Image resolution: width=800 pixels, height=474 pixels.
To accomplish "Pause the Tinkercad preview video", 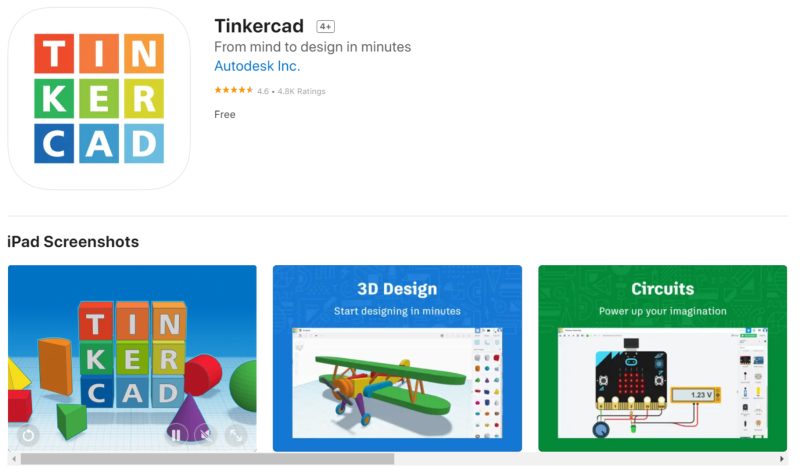I will pos(176,435).
